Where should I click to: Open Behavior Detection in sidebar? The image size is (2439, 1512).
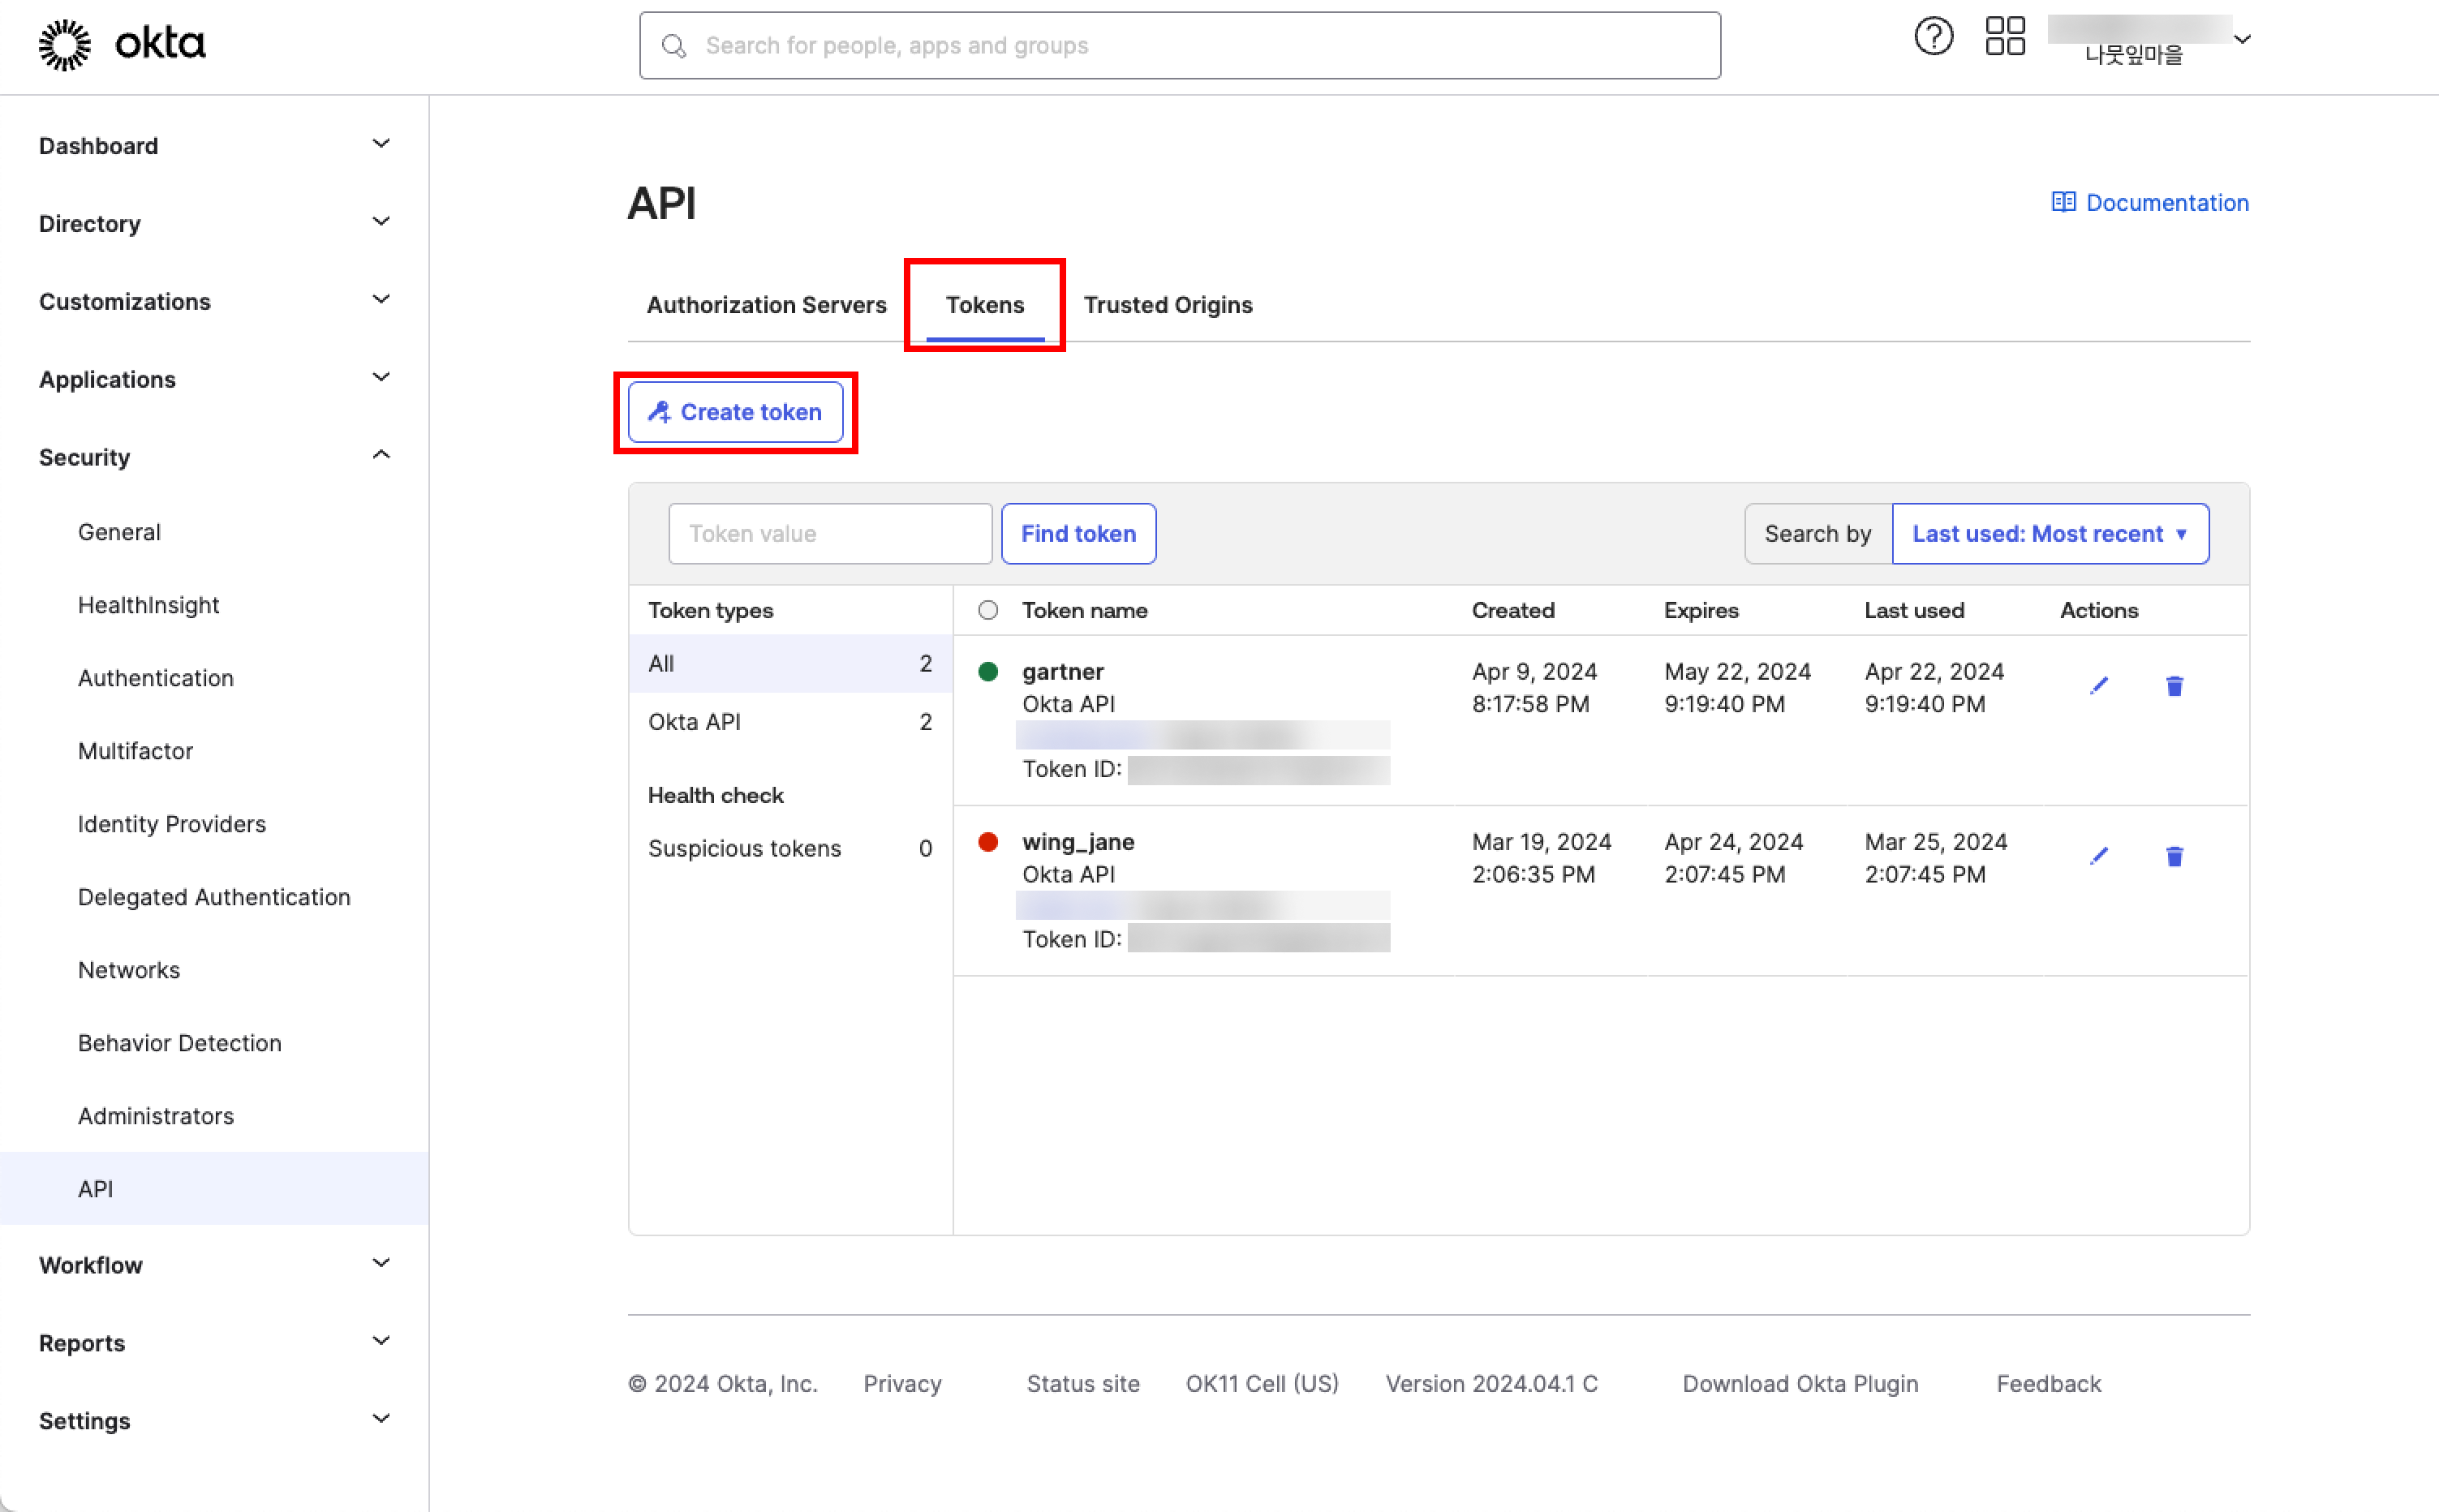(180, 1043)
